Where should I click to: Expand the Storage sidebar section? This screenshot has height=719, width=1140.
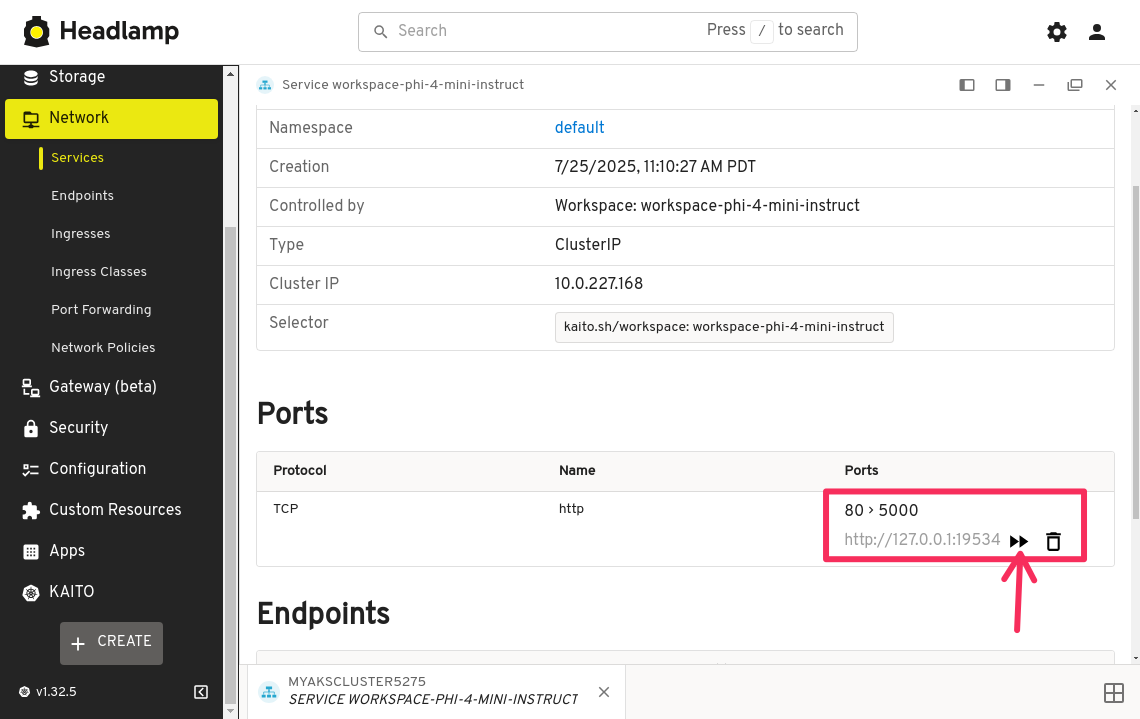[x=77, y=77]
